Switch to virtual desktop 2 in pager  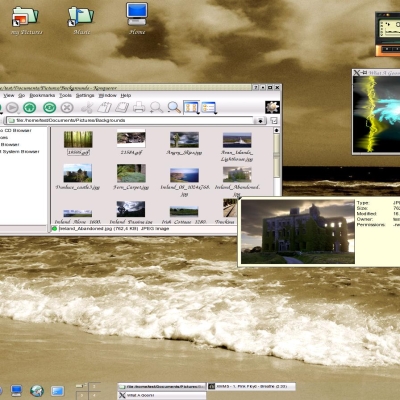click(x=94, y=387)
